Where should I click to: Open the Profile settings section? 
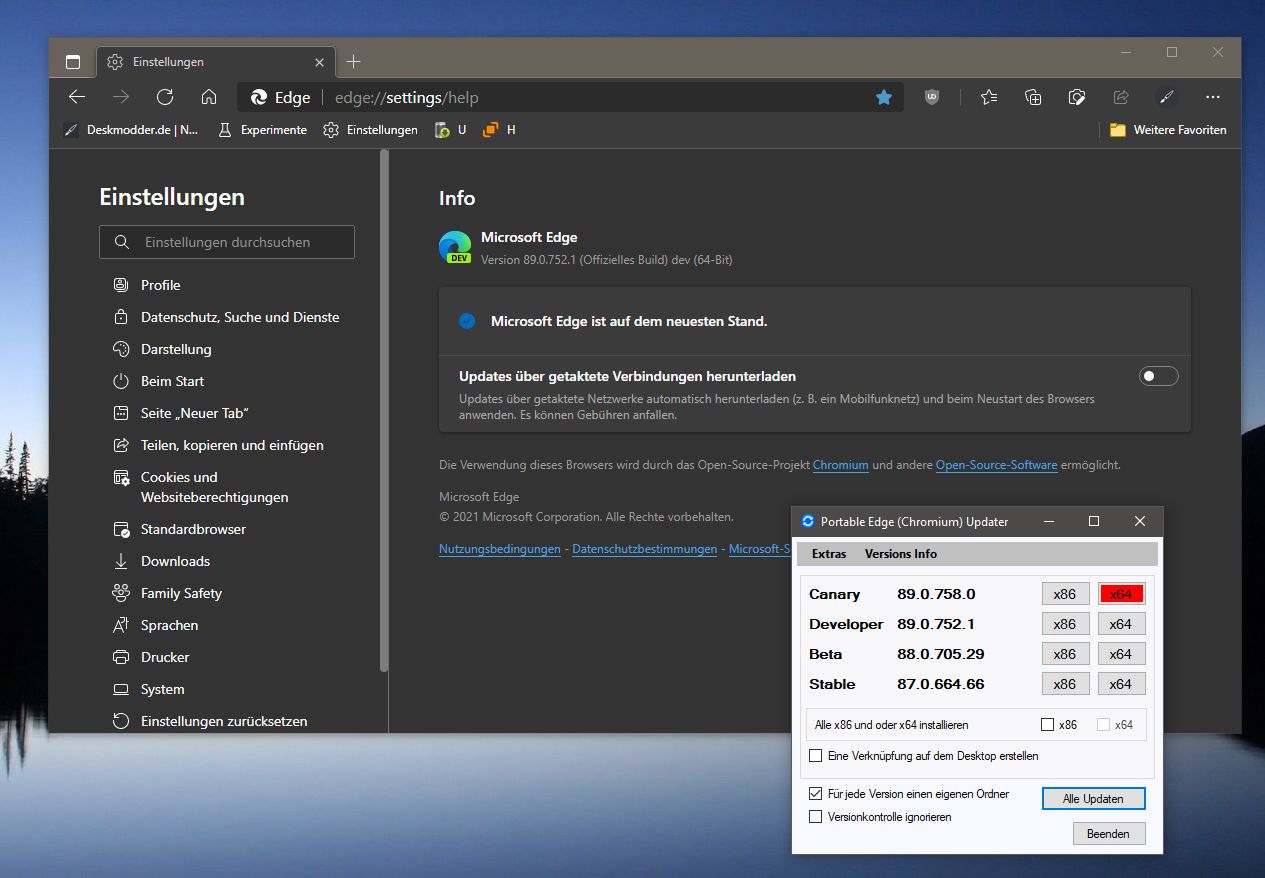click(160, 285)
